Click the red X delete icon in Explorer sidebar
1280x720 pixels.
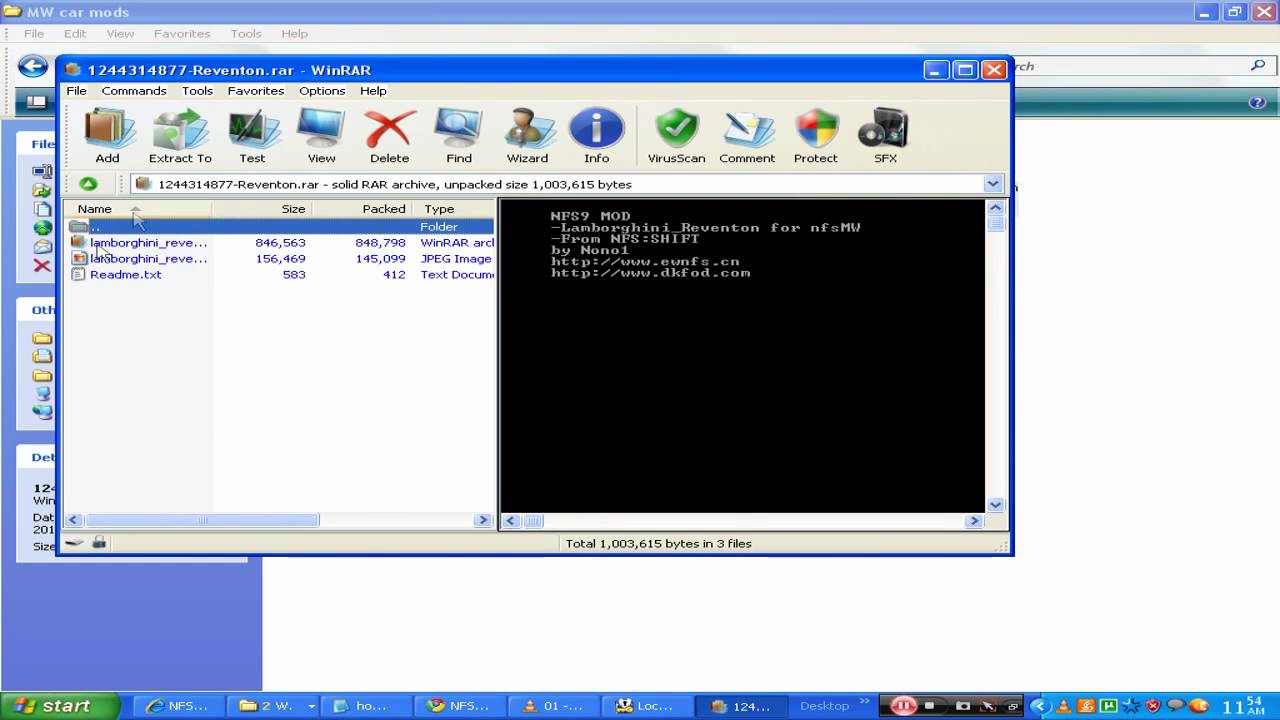click(x=42, y=265)
